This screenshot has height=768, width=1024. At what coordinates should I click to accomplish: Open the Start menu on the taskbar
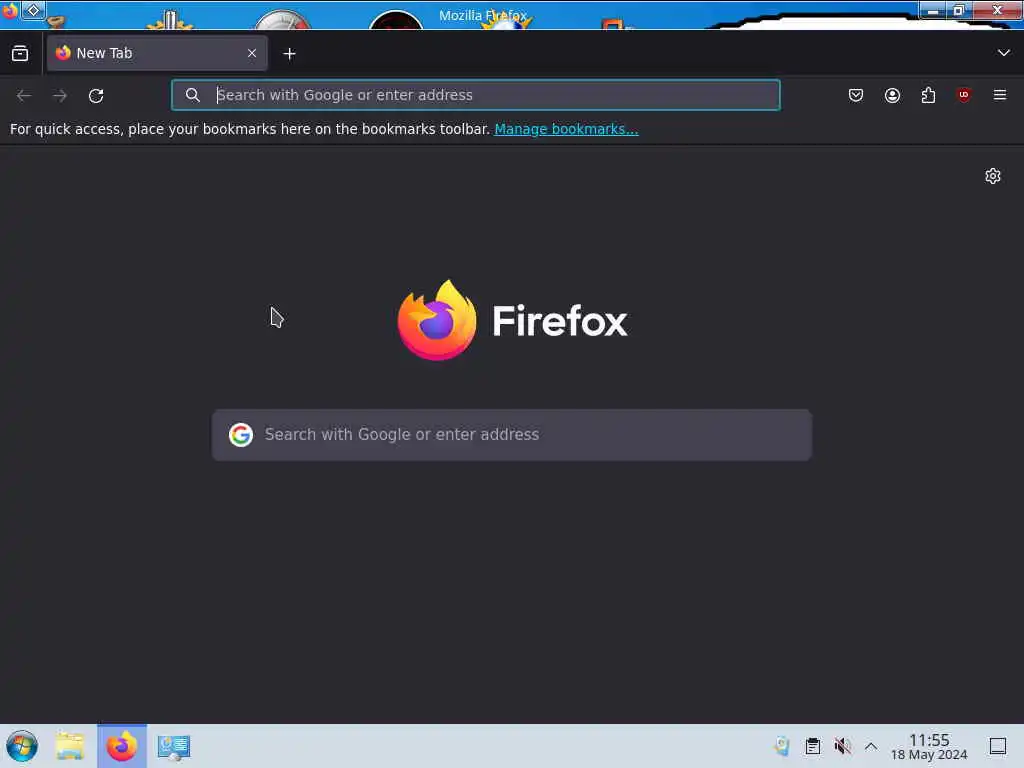coord(22,746)
